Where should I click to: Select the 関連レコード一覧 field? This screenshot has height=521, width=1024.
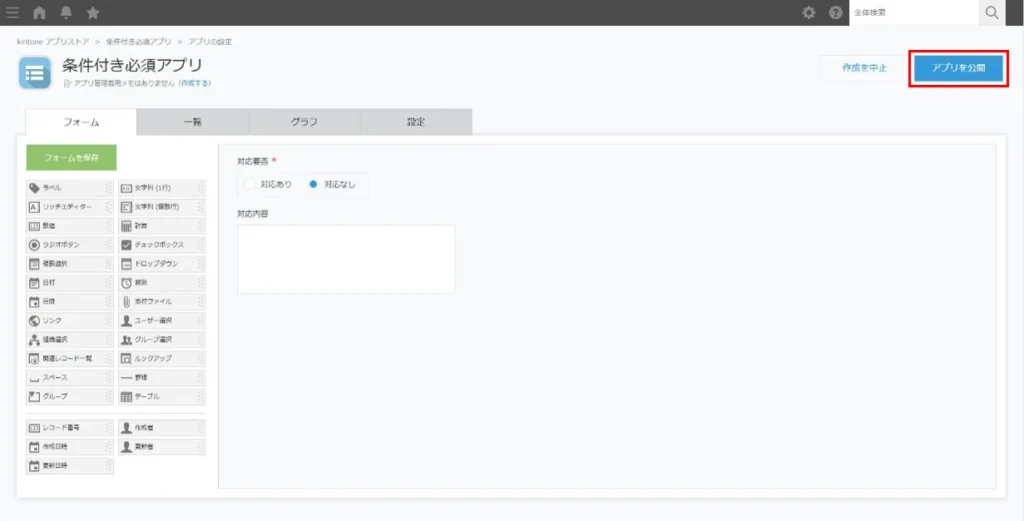pyautogui.click(x=70, y=358)
